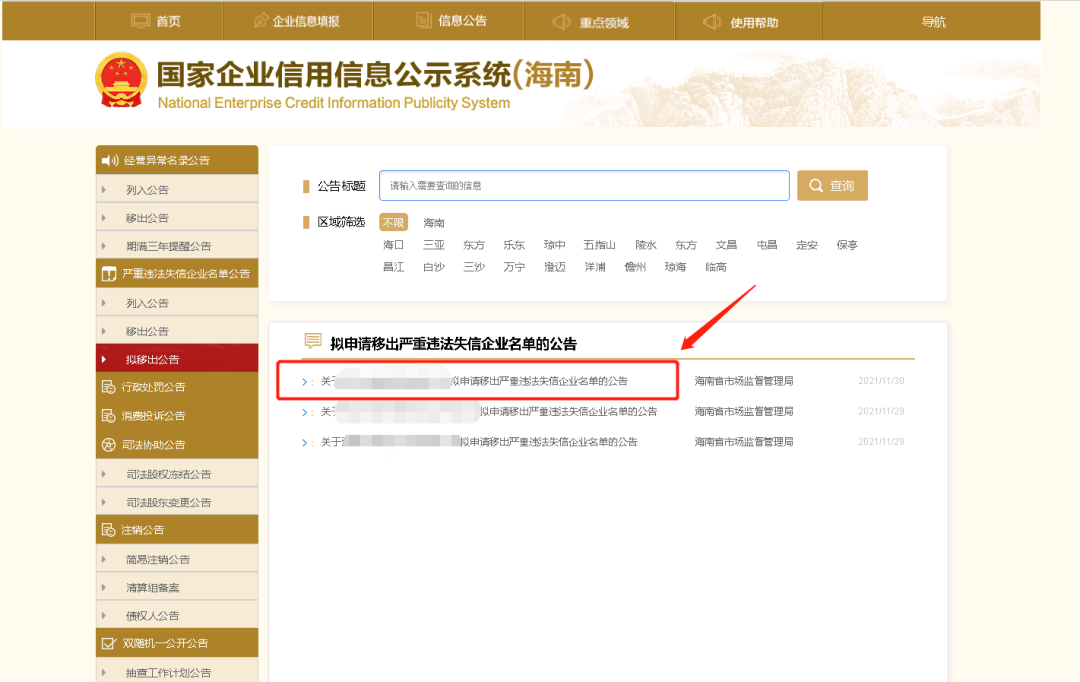Select the 行政处罚公告 sidebar icon
The width and height of the screenshot is (1080, 682).
[110, 386]
